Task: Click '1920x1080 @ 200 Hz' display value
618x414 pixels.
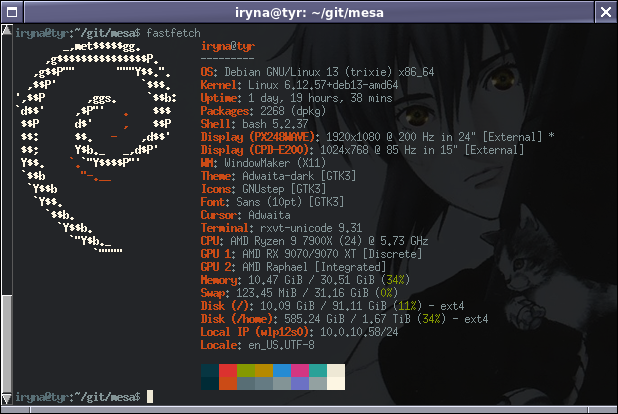Action: click(380, 137)
